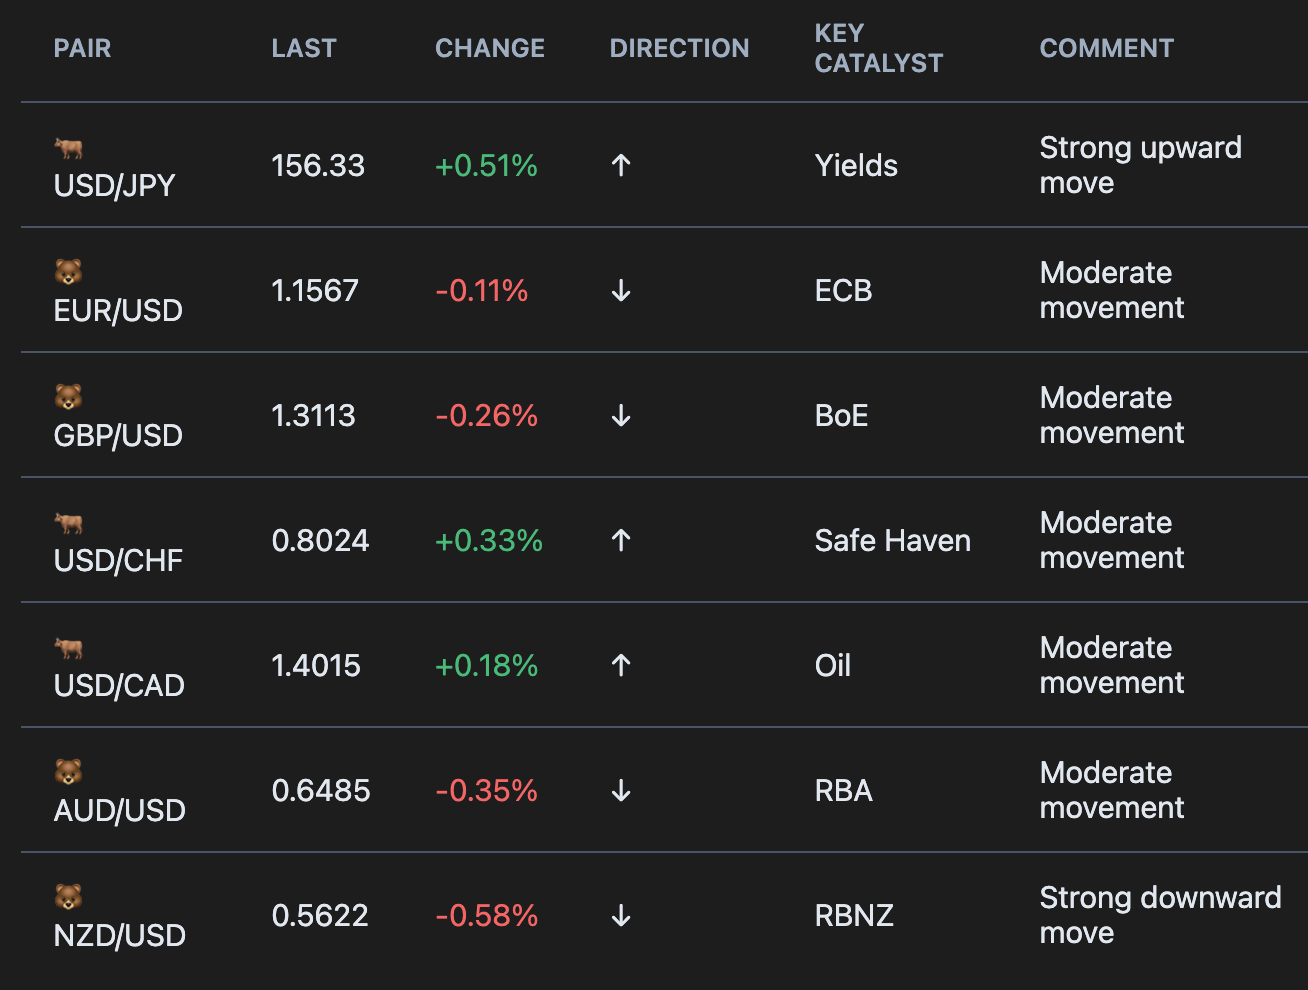This screenshot has width=1308, height=990.
Task: Click the down arrow in the AUD/USD row
Action: [621, 791]
